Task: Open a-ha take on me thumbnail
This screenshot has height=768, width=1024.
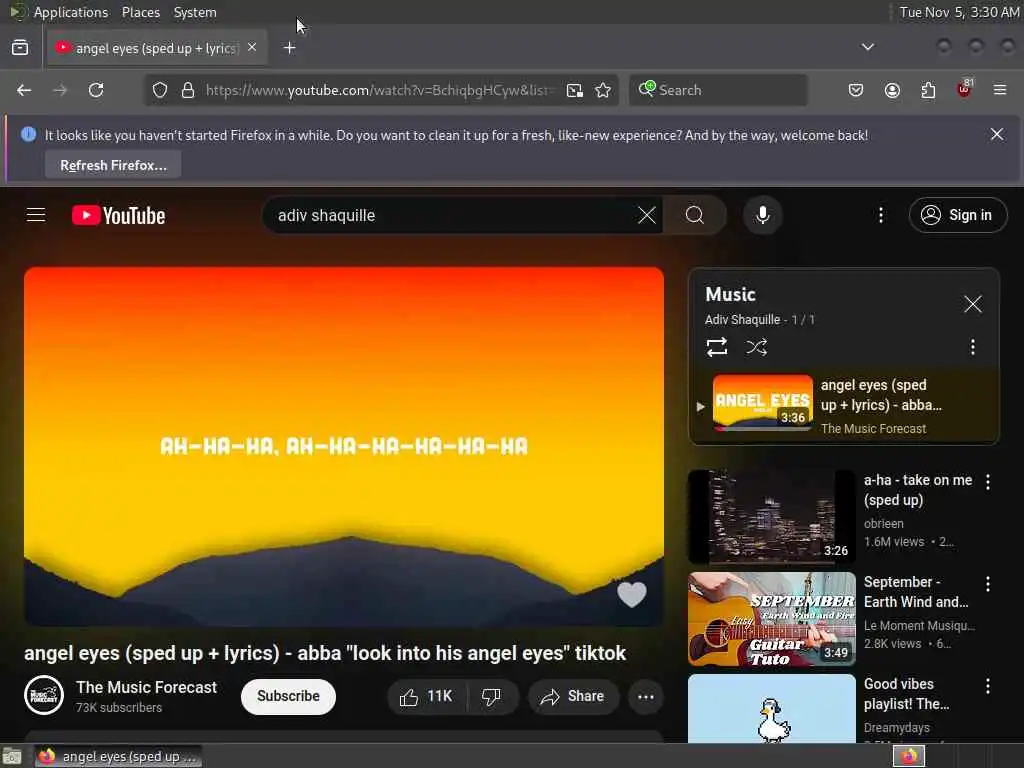Action: tap(771, 517)
